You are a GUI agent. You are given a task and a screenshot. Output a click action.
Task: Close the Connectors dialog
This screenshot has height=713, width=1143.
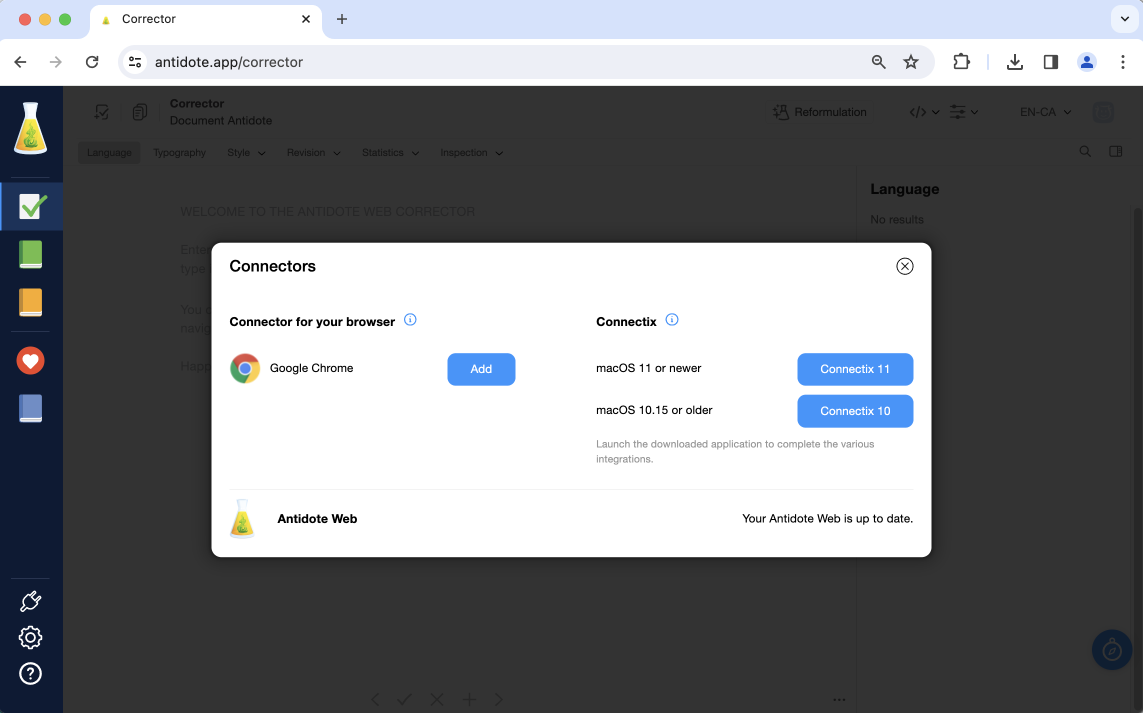[x=905, y=266]
